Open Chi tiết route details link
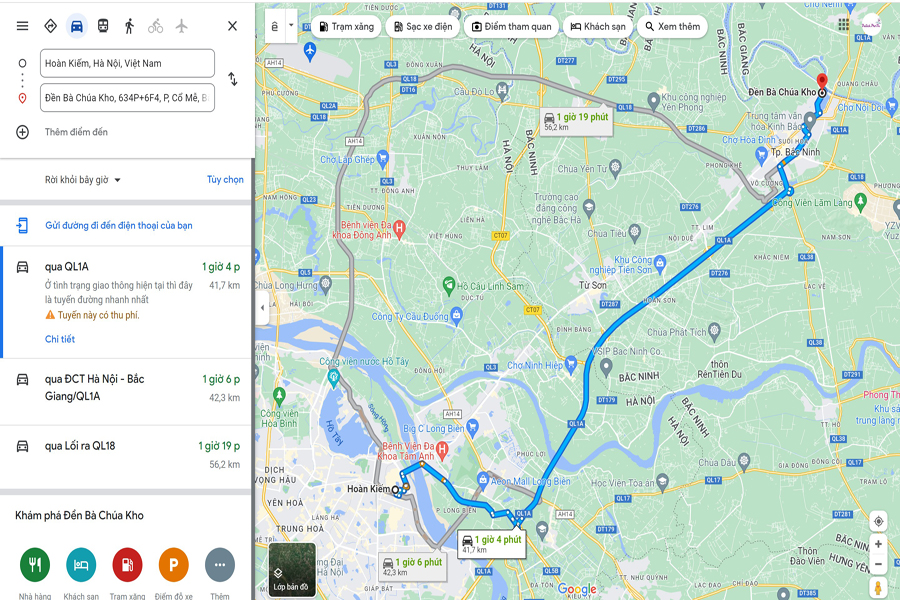This screenshot has height=600, width=900. point(60,339)
